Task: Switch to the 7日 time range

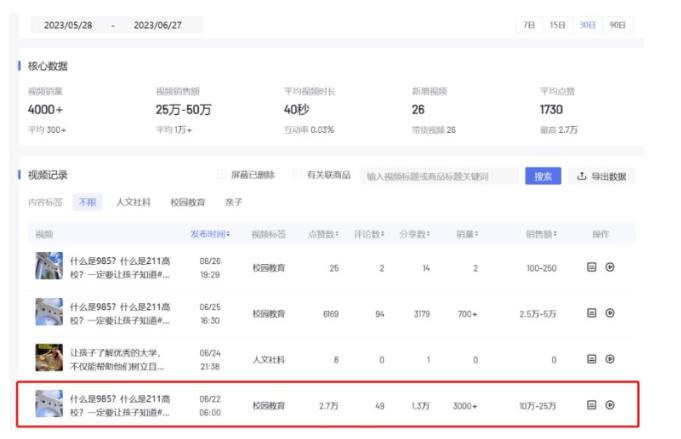Action: point(528,25)
